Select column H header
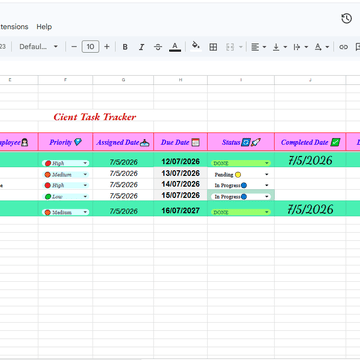 pyautogui.click(x=180, y=80)
